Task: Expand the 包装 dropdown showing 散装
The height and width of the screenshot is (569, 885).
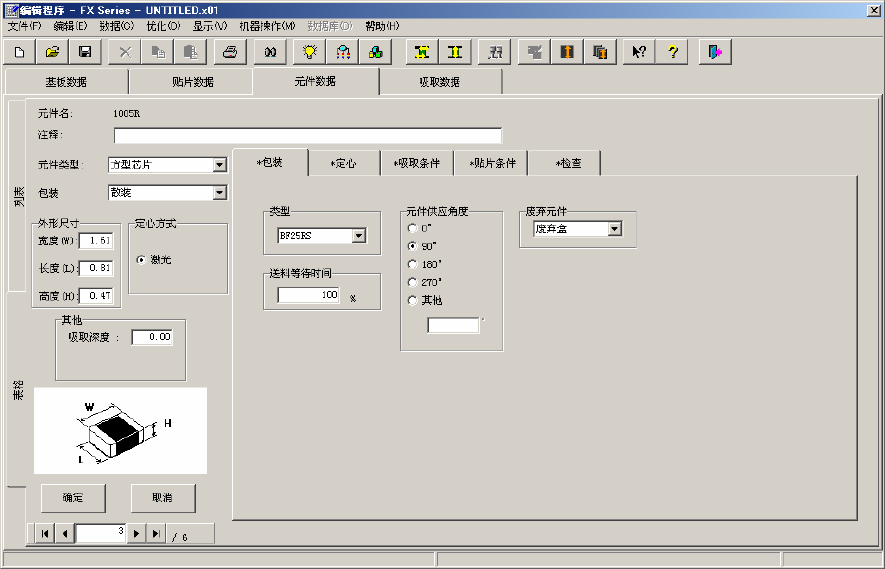Action: click(220, 193)
